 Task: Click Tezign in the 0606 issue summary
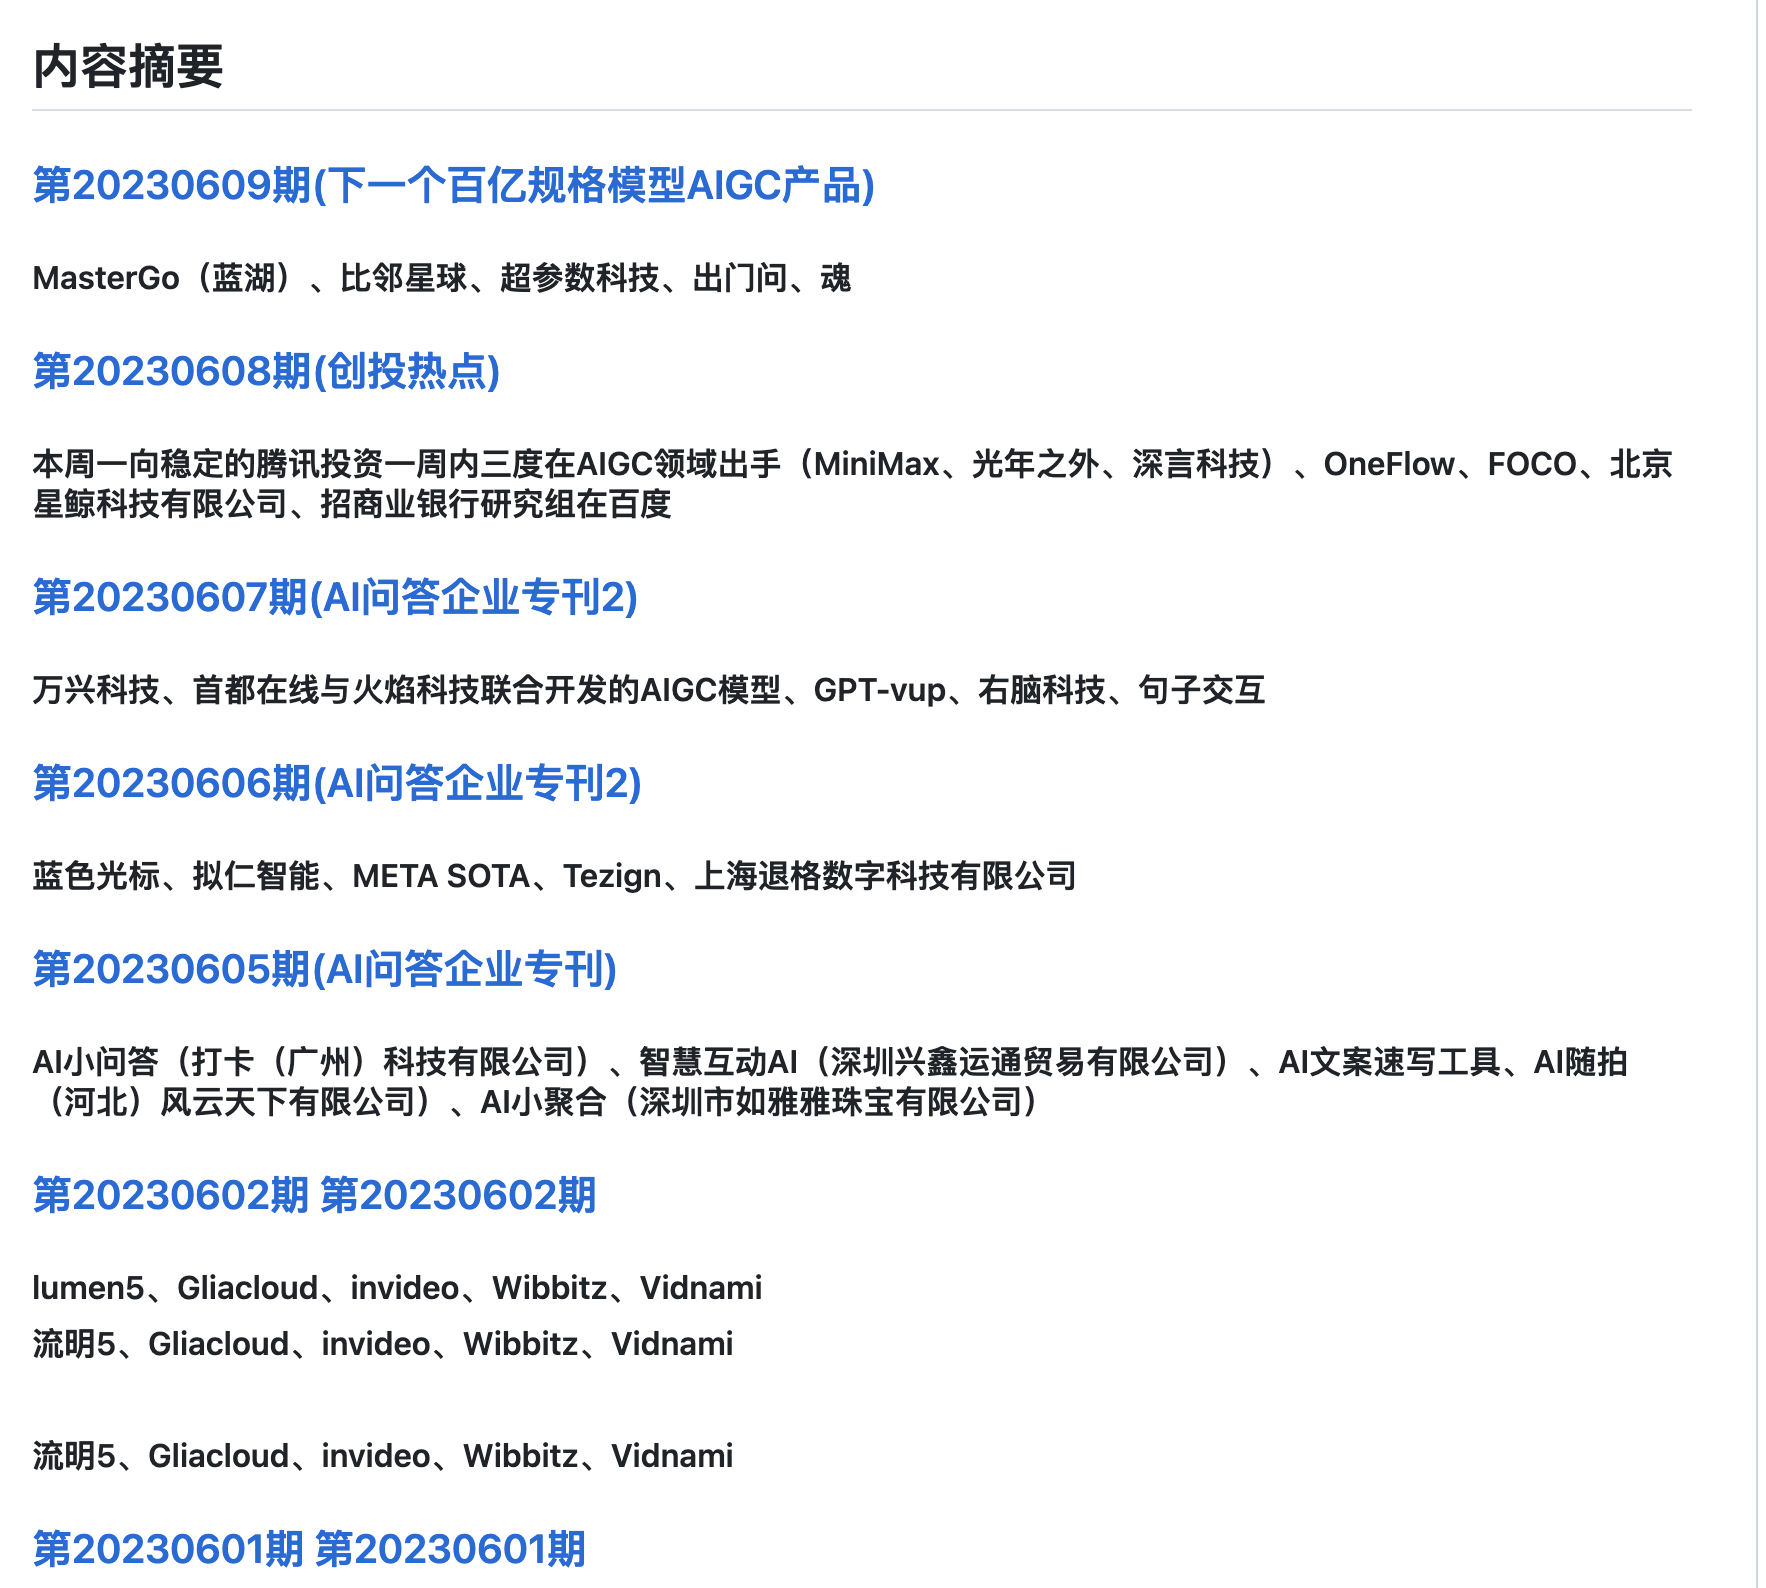pos(611,876)
